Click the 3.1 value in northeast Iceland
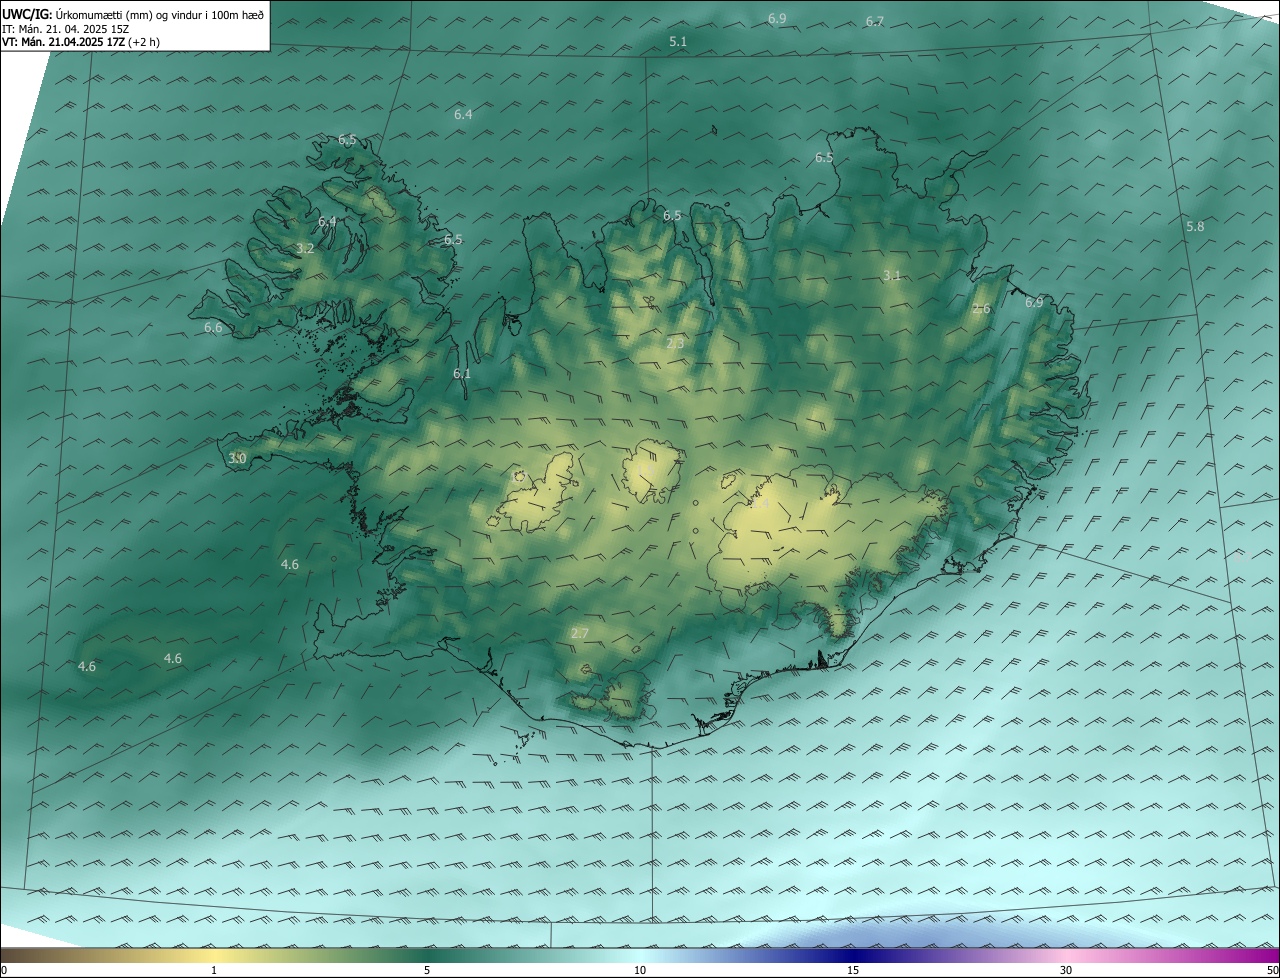The image size is (1280, 978). 892,275
